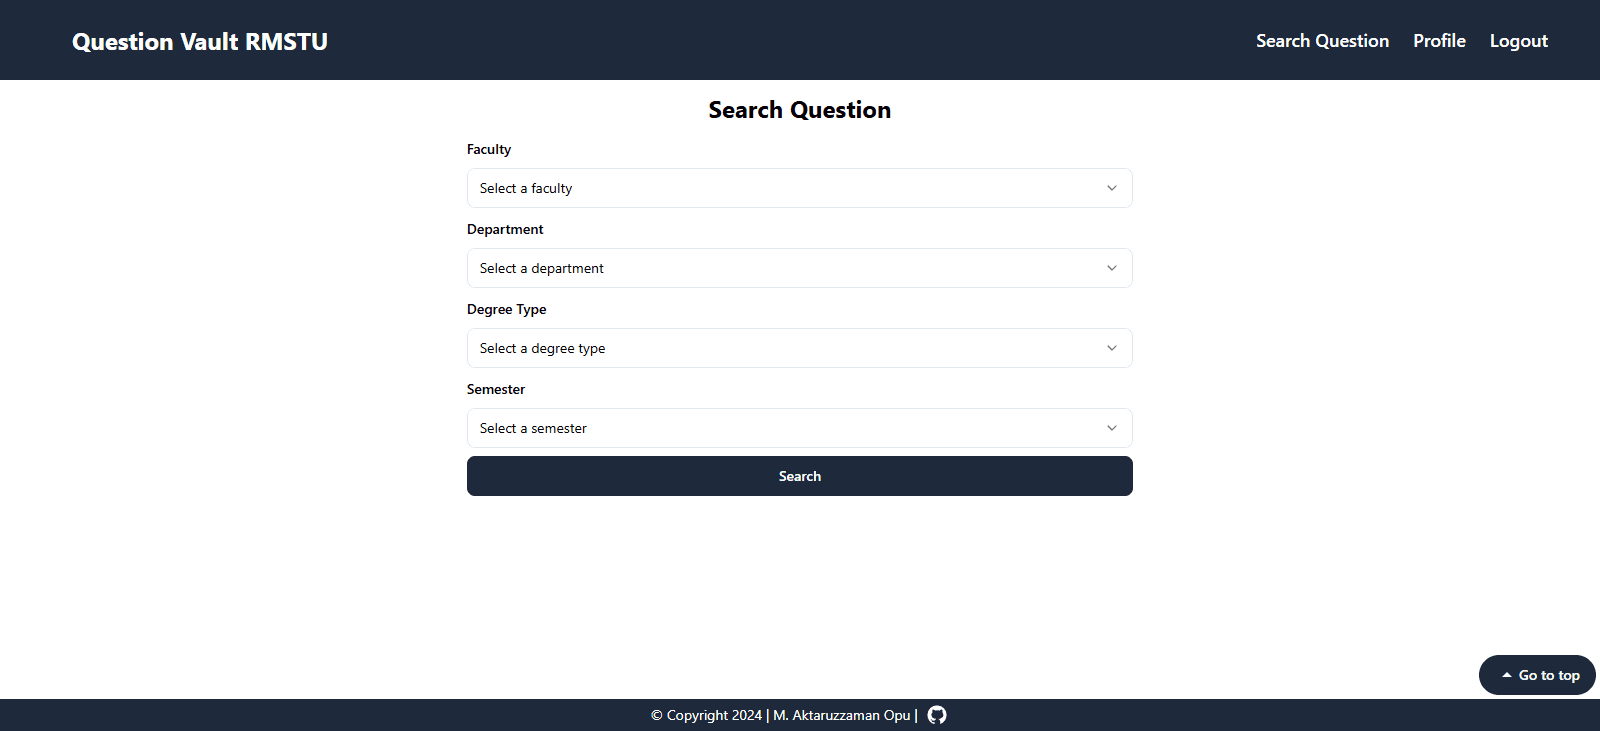Click the Department field label
1600x731 pixels.
pyautogui.click(x=505, y=229)
